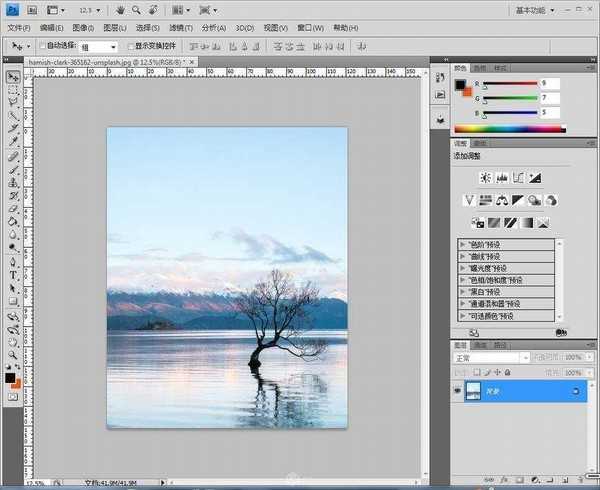The height and width of the screenshot is (490, 600).
Task: Open the 正常 blend mode dropdown
Action: coord(491,357)
